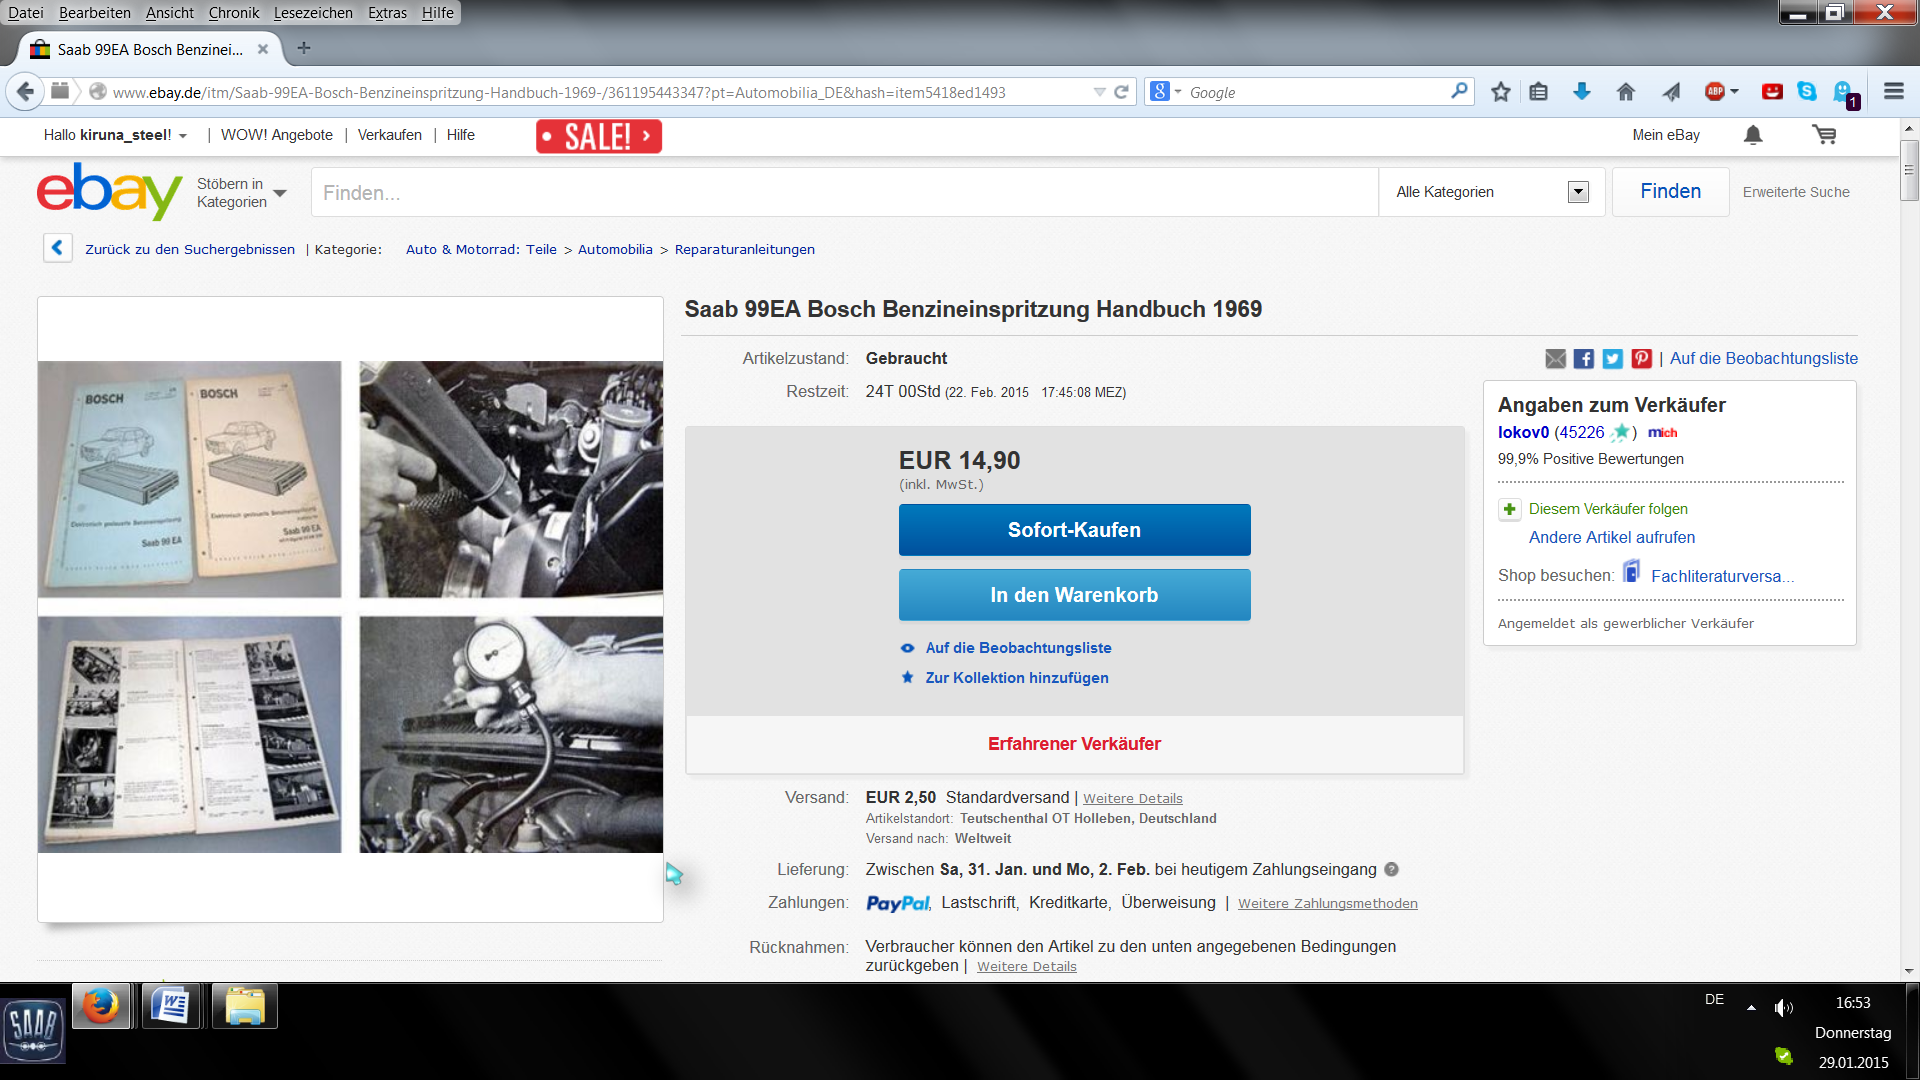
Task: Open seller profile lokov0
Action: tap(1523, 432)
